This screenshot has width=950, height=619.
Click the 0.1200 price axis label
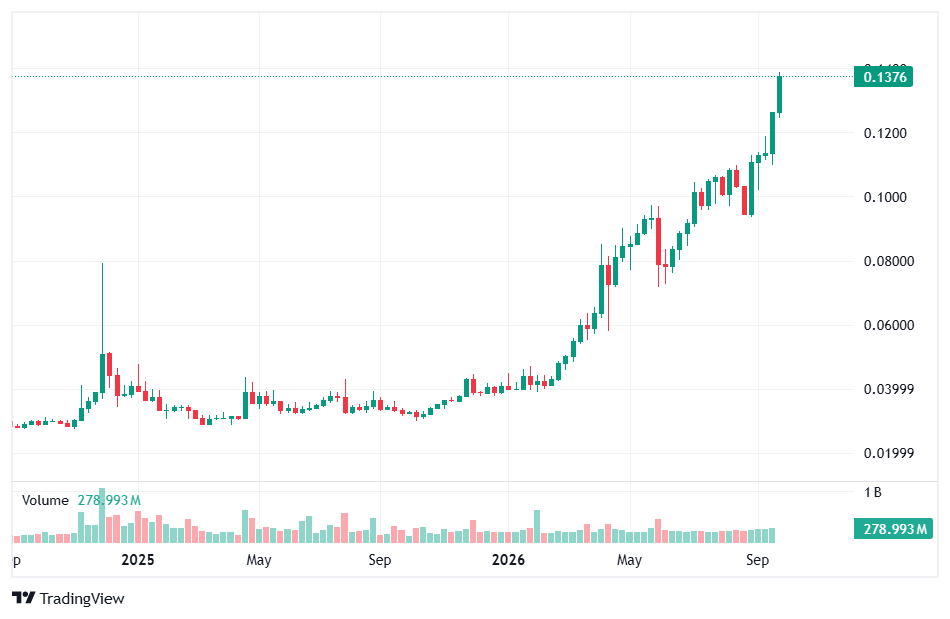click(885, 133)
